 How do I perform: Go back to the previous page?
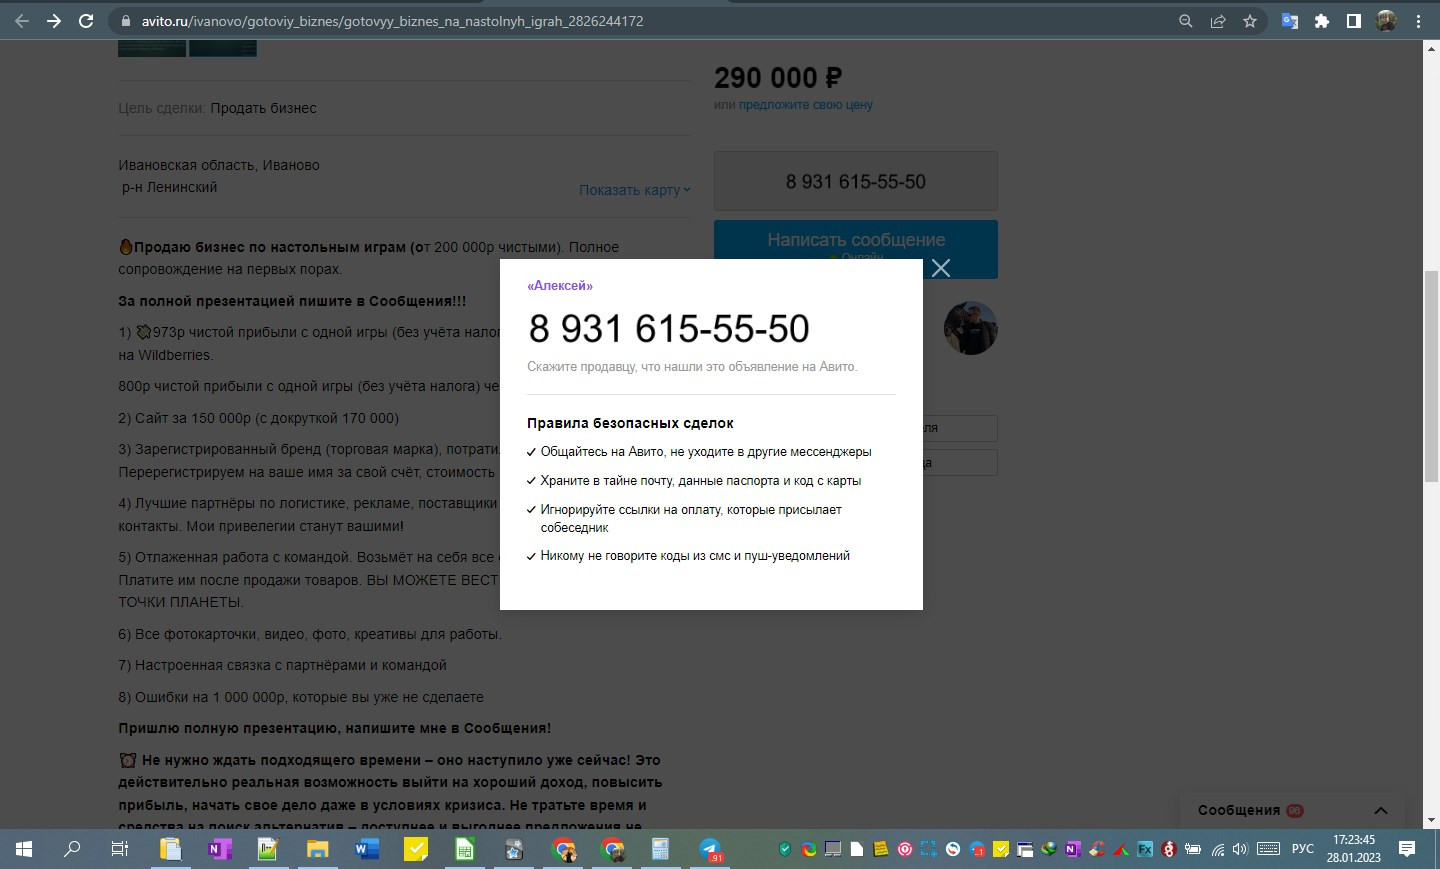[x=22, y=21]
